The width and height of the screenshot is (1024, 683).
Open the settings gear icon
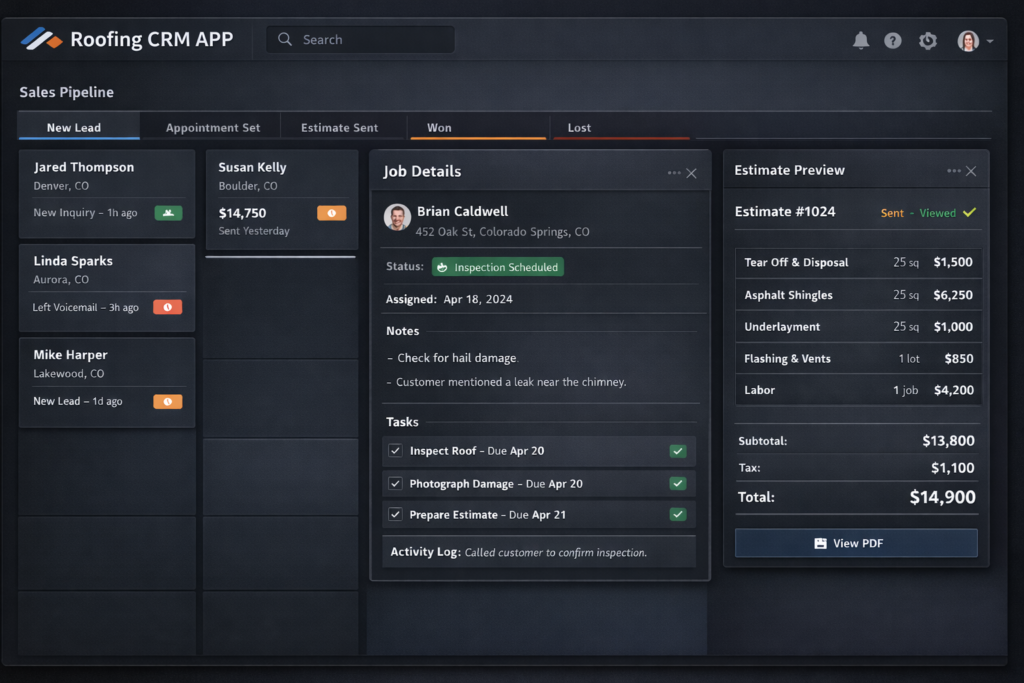point(928,41)
